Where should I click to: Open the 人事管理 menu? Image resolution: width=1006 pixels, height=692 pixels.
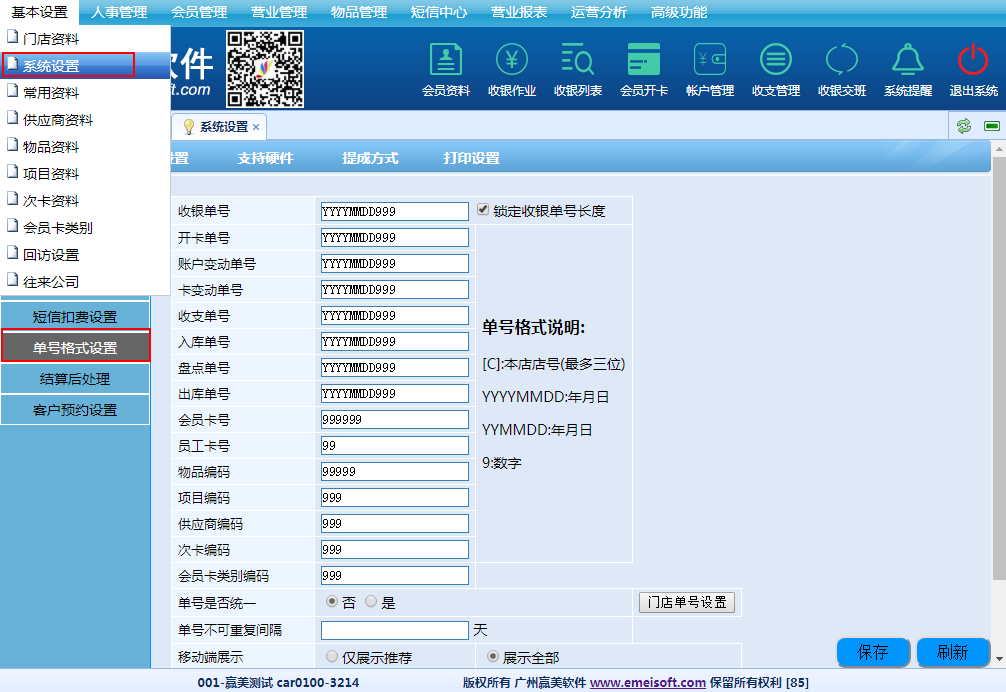[x=118, y=13]
